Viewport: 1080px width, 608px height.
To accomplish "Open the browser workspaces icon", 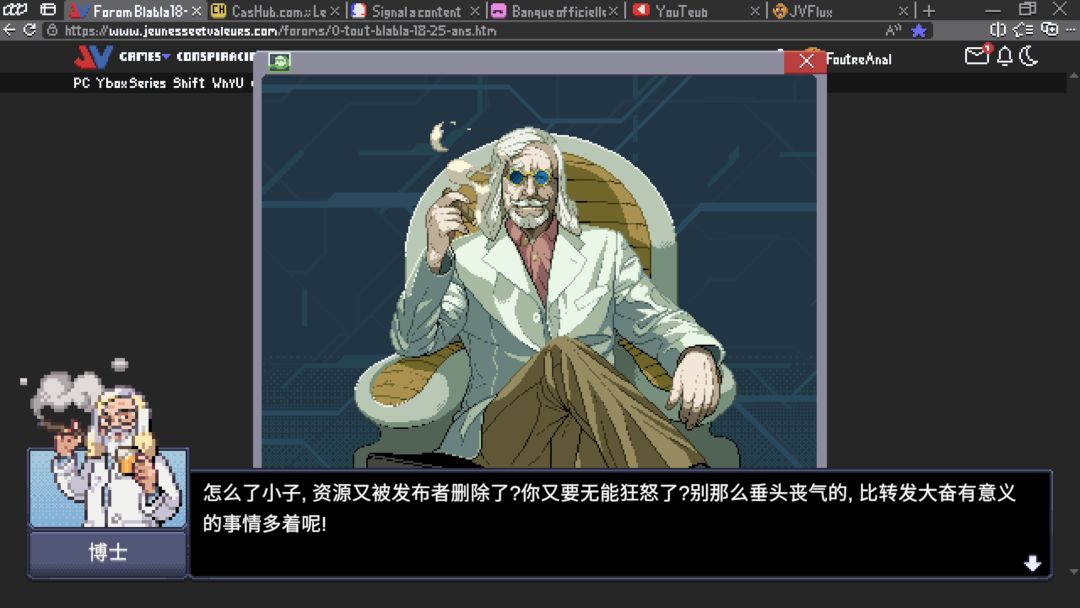I will (x=14, y=10).
